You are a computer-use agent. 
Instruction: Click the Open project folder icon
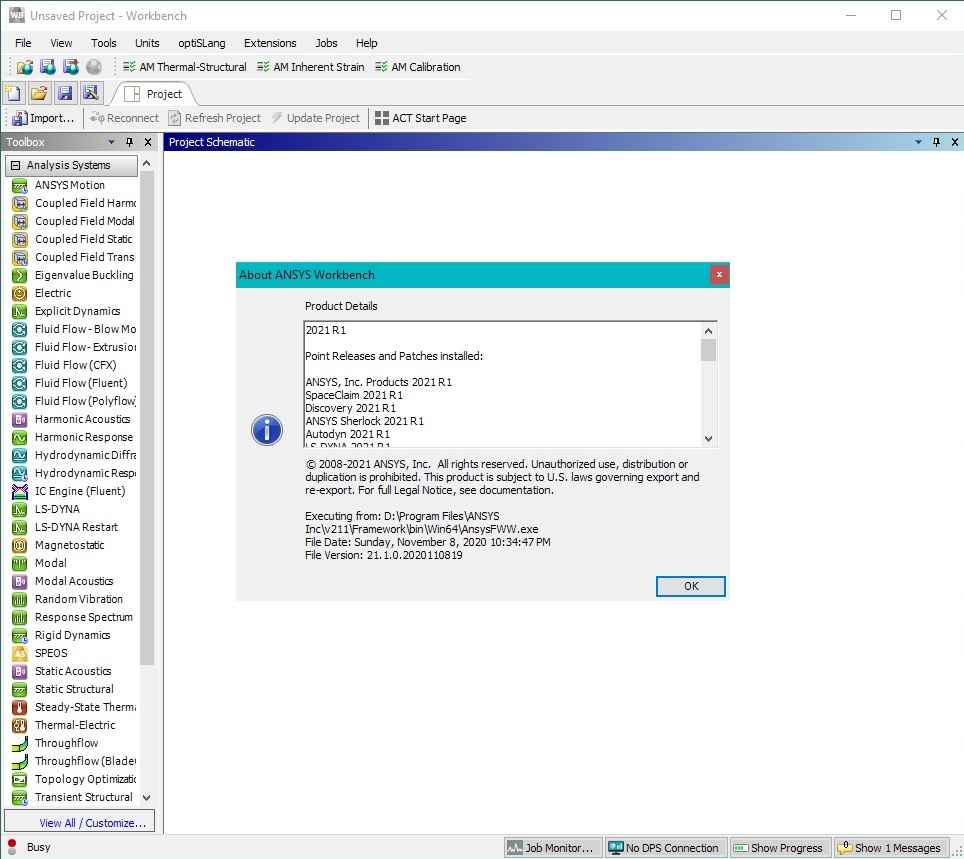pos(39,93)
